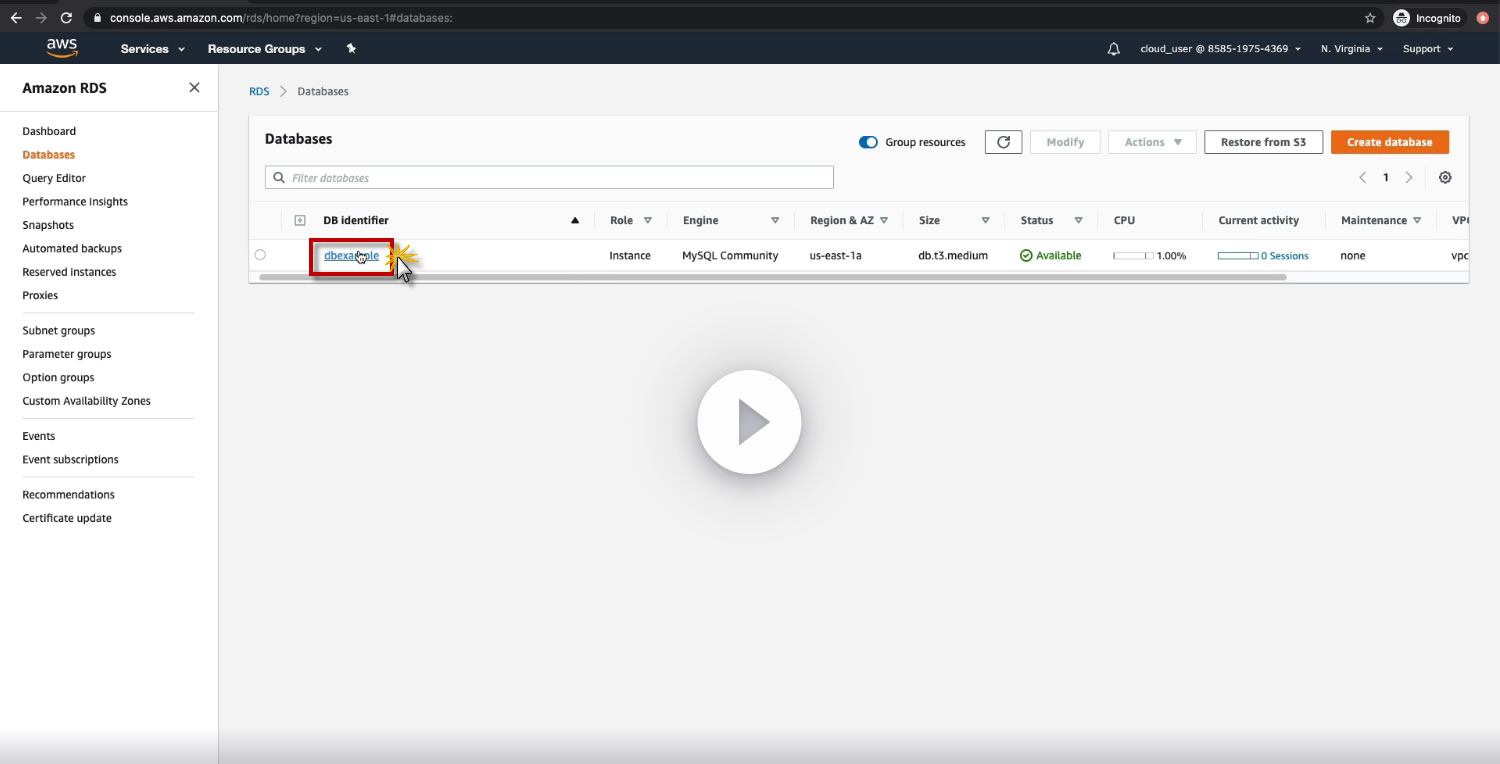
Task: Expand all rows with plus icon in header
Action: pos(300,220)
